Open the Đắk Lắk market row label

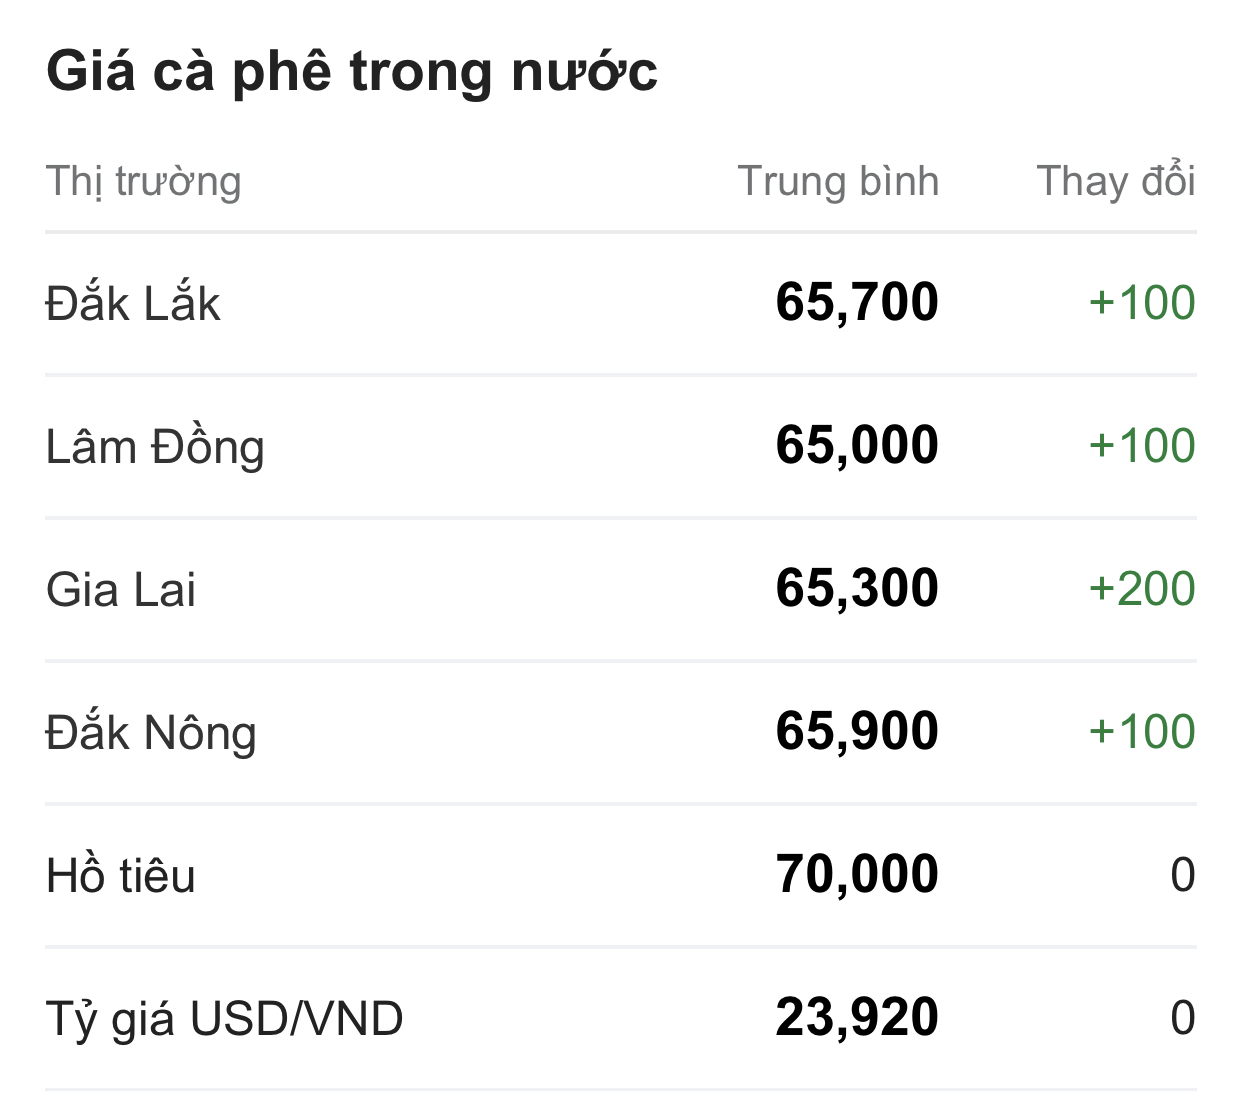[133, 304]
